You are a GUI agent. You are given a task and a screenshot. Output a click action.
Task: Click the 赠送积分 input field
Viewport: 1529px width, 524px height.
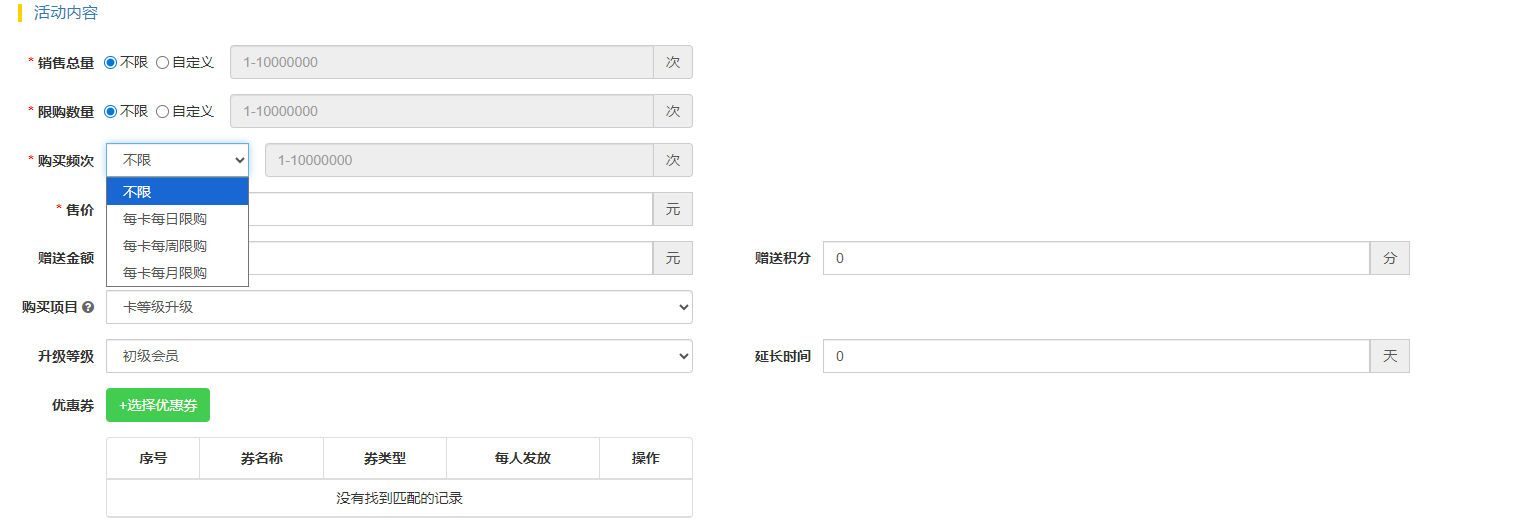click(1095, 258)
